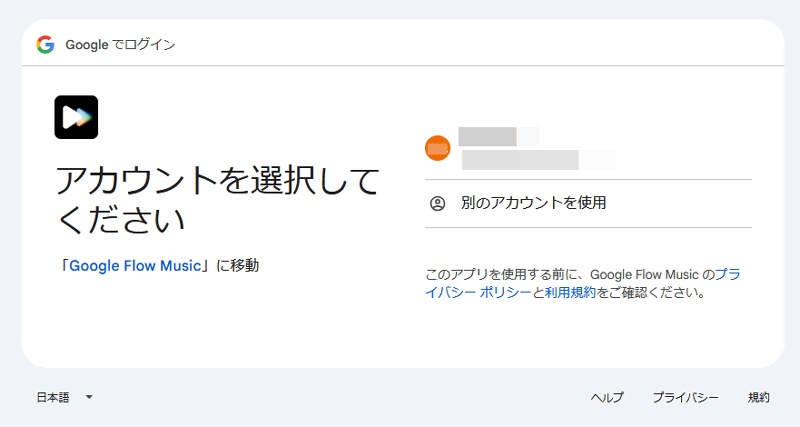Open the プライバシー footer link

[x=685, y=397]
